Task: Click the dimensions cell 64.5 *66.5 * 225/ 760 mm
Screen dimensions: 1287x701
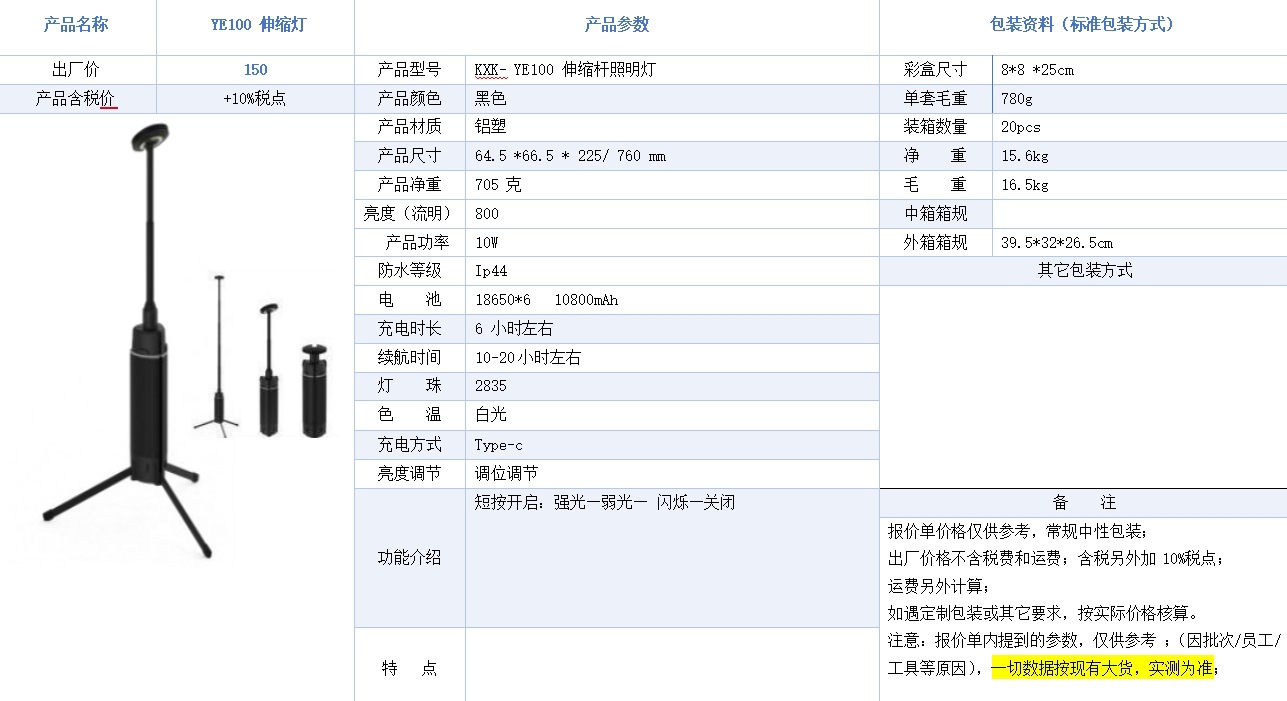Action: click(672, 156)
